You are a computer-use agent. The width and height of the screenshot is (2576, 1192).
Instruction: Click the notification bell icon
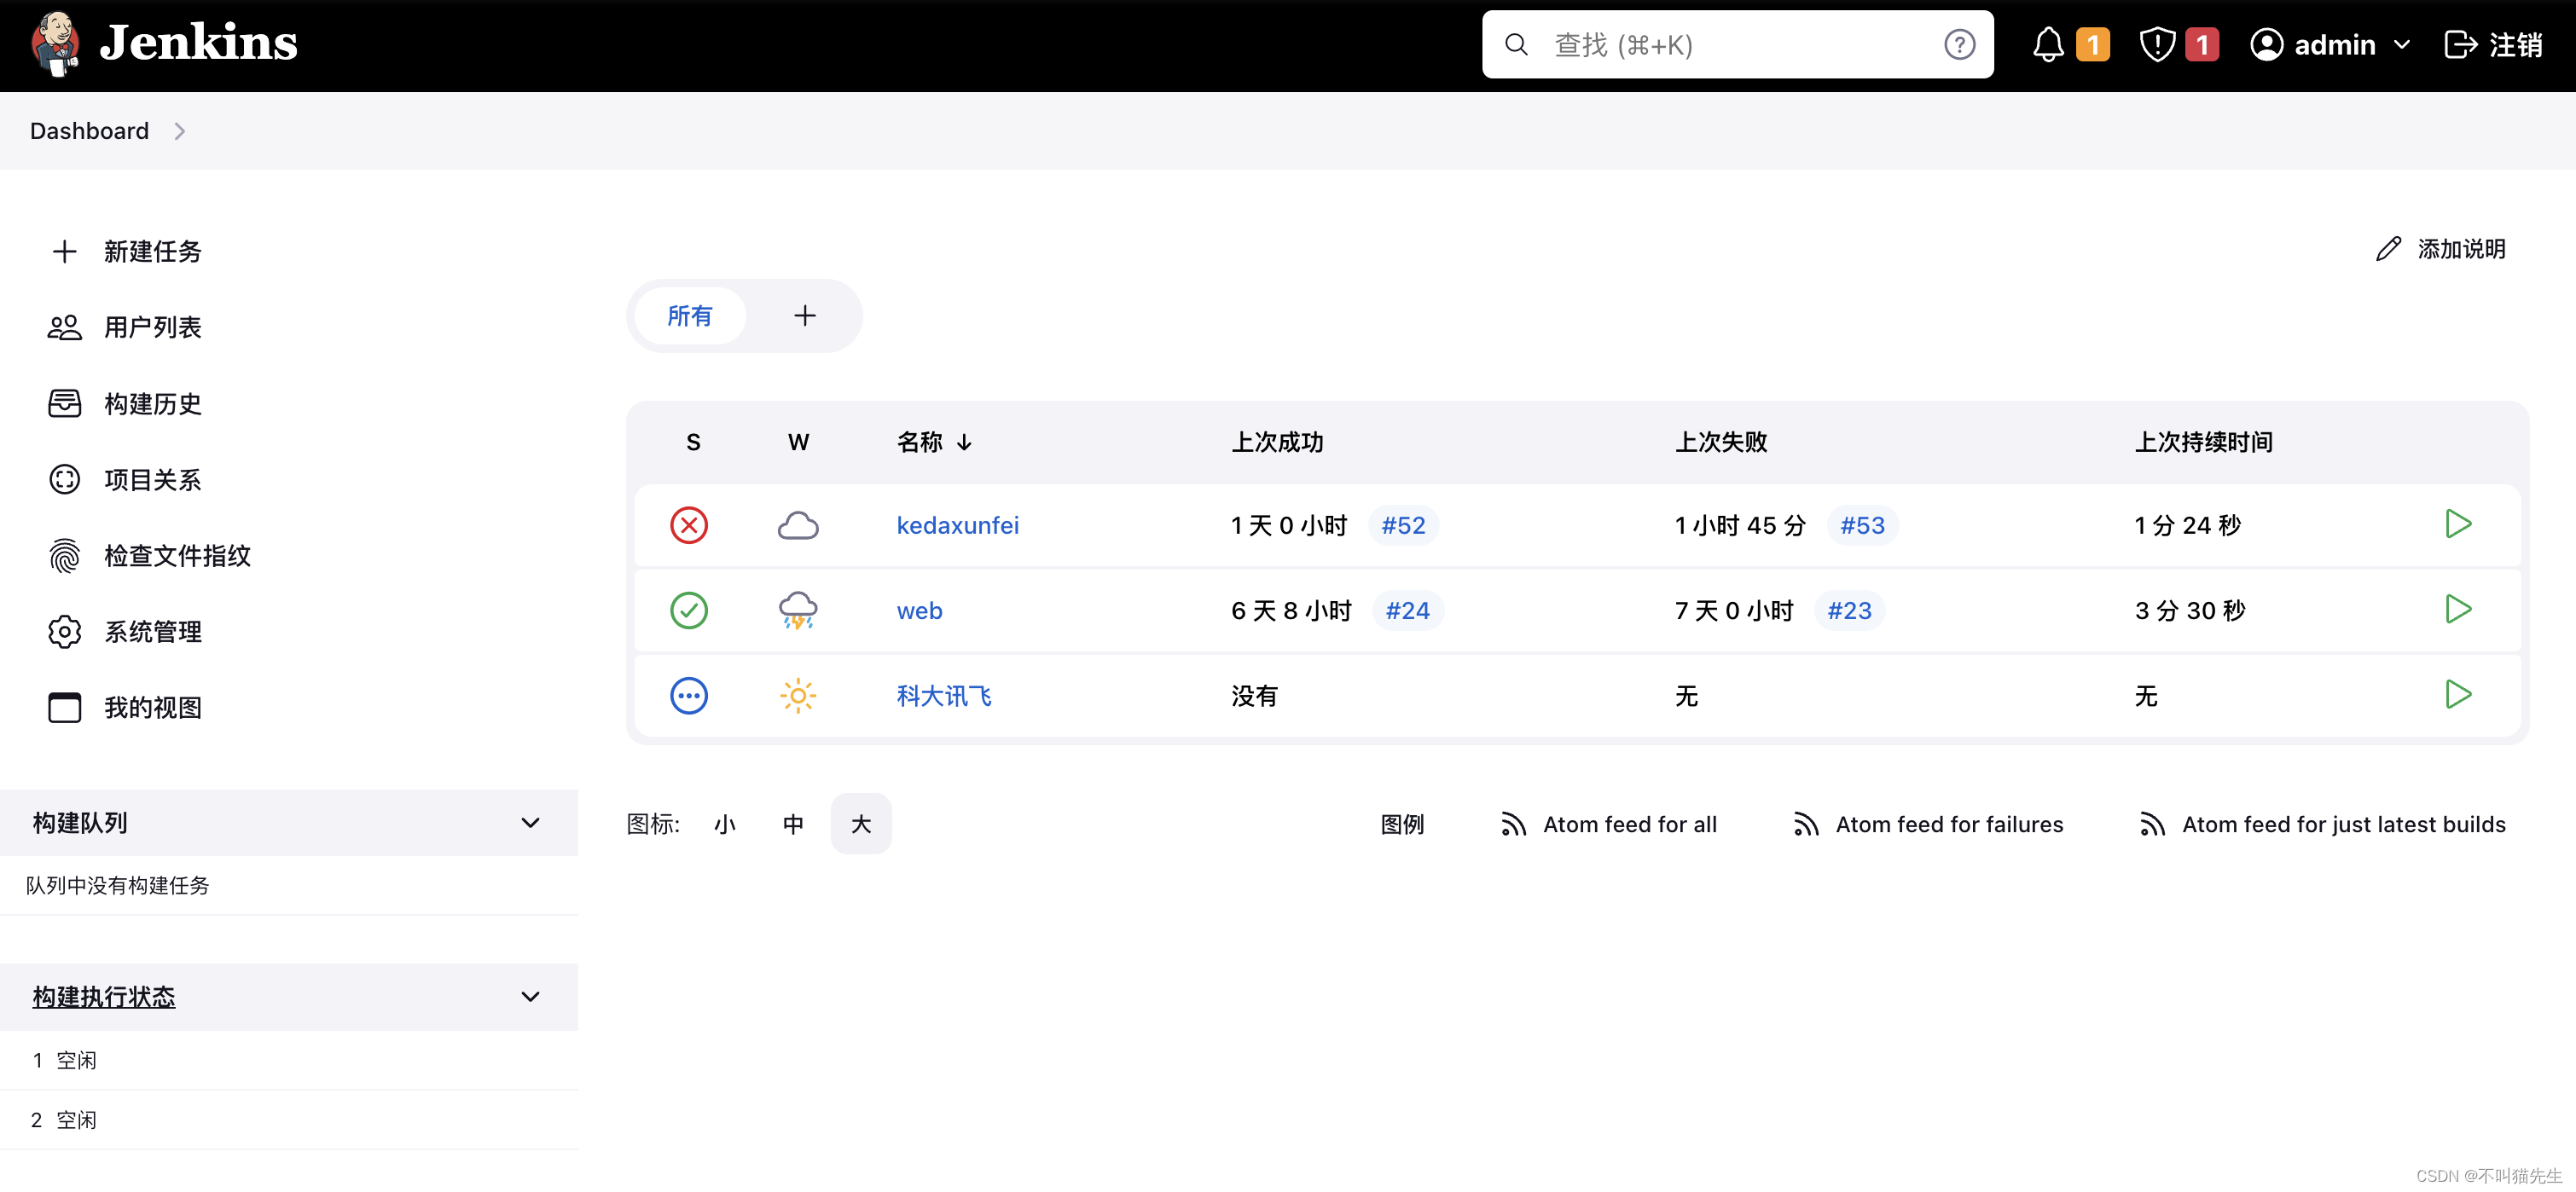(x=2048, y=45)
